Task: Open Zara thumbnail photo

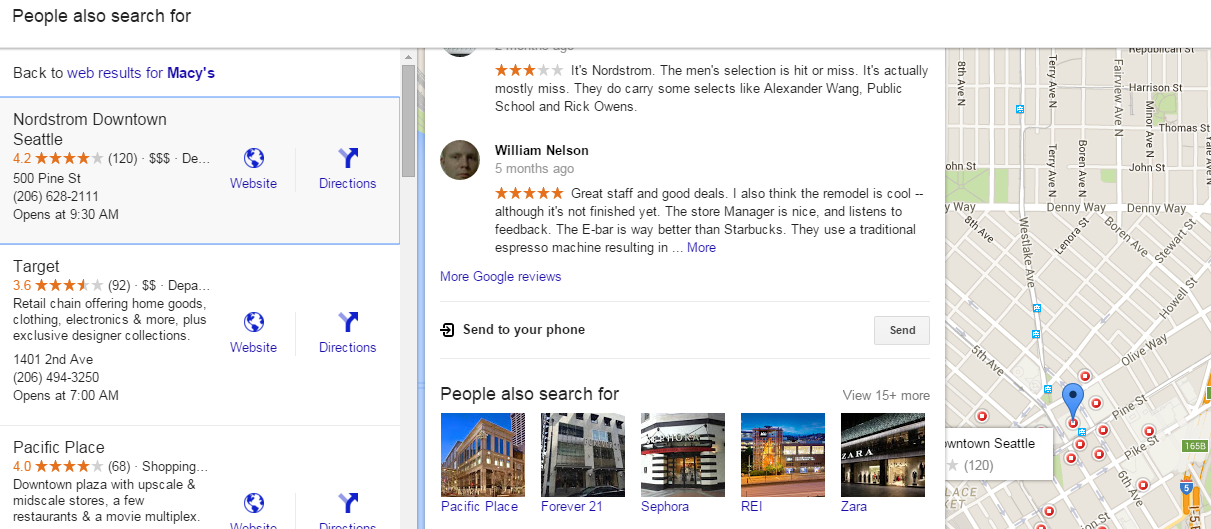Action: pos(882,455)
